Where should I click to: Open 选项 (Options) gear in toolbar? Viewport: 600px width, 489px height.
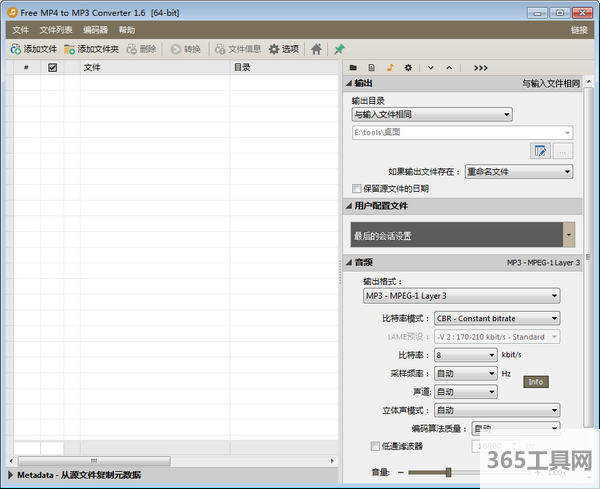tap(283, 48)
